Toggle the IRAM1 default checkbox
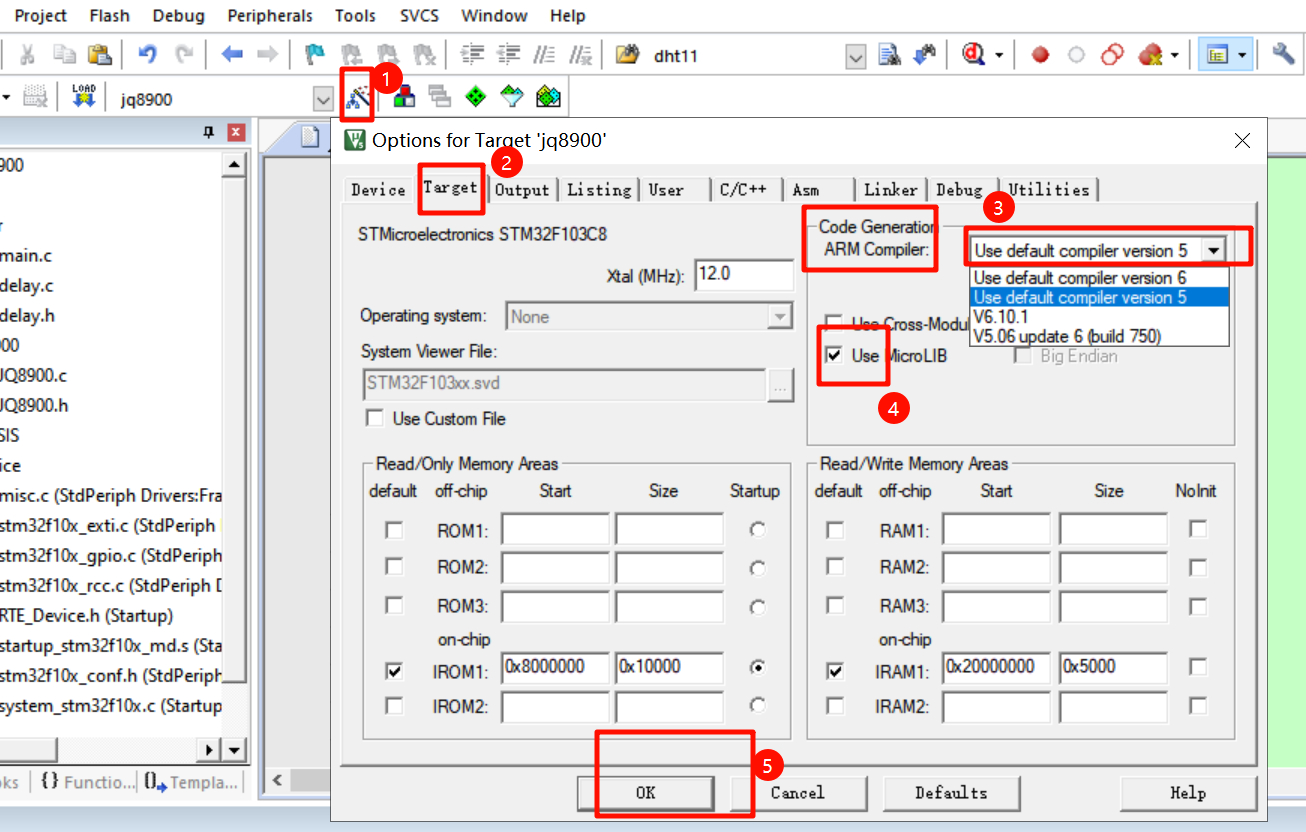The width and height of the screenshot is (1306, 832). pyautogui.click(x=835, y=671)
